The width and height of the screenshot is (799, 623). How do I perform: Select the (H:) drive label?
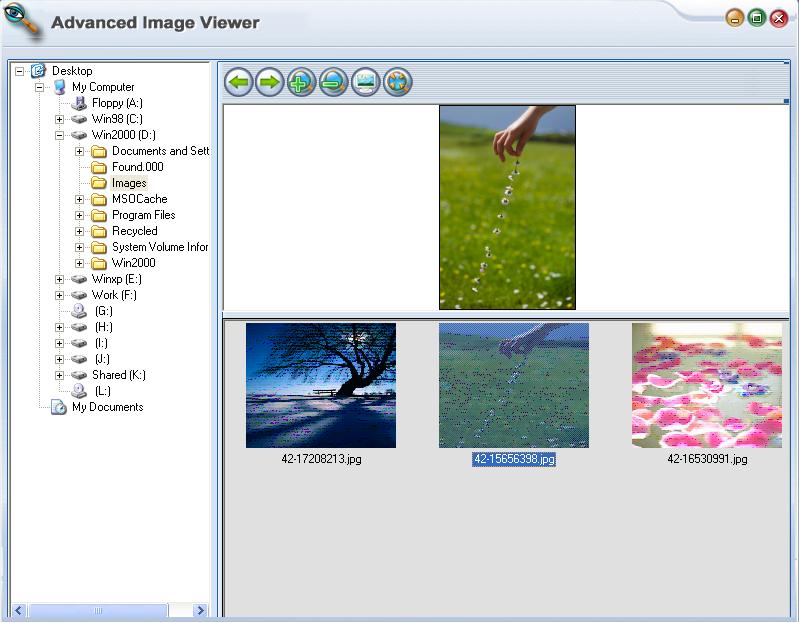(x=103, y=327)
